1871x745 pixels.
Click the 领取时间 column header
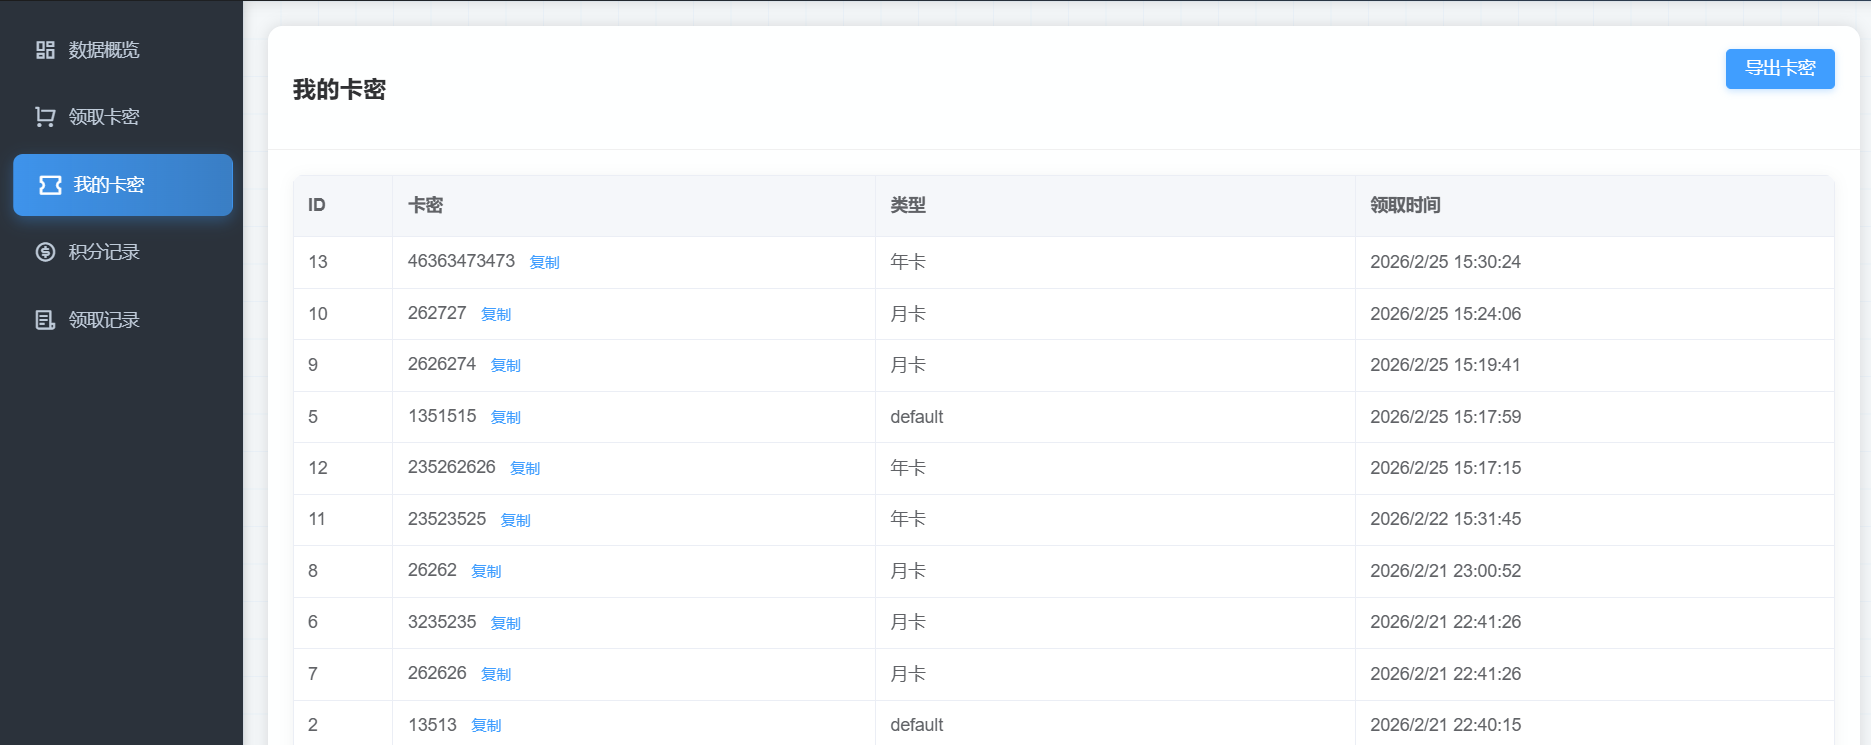tap(1405, 205)
